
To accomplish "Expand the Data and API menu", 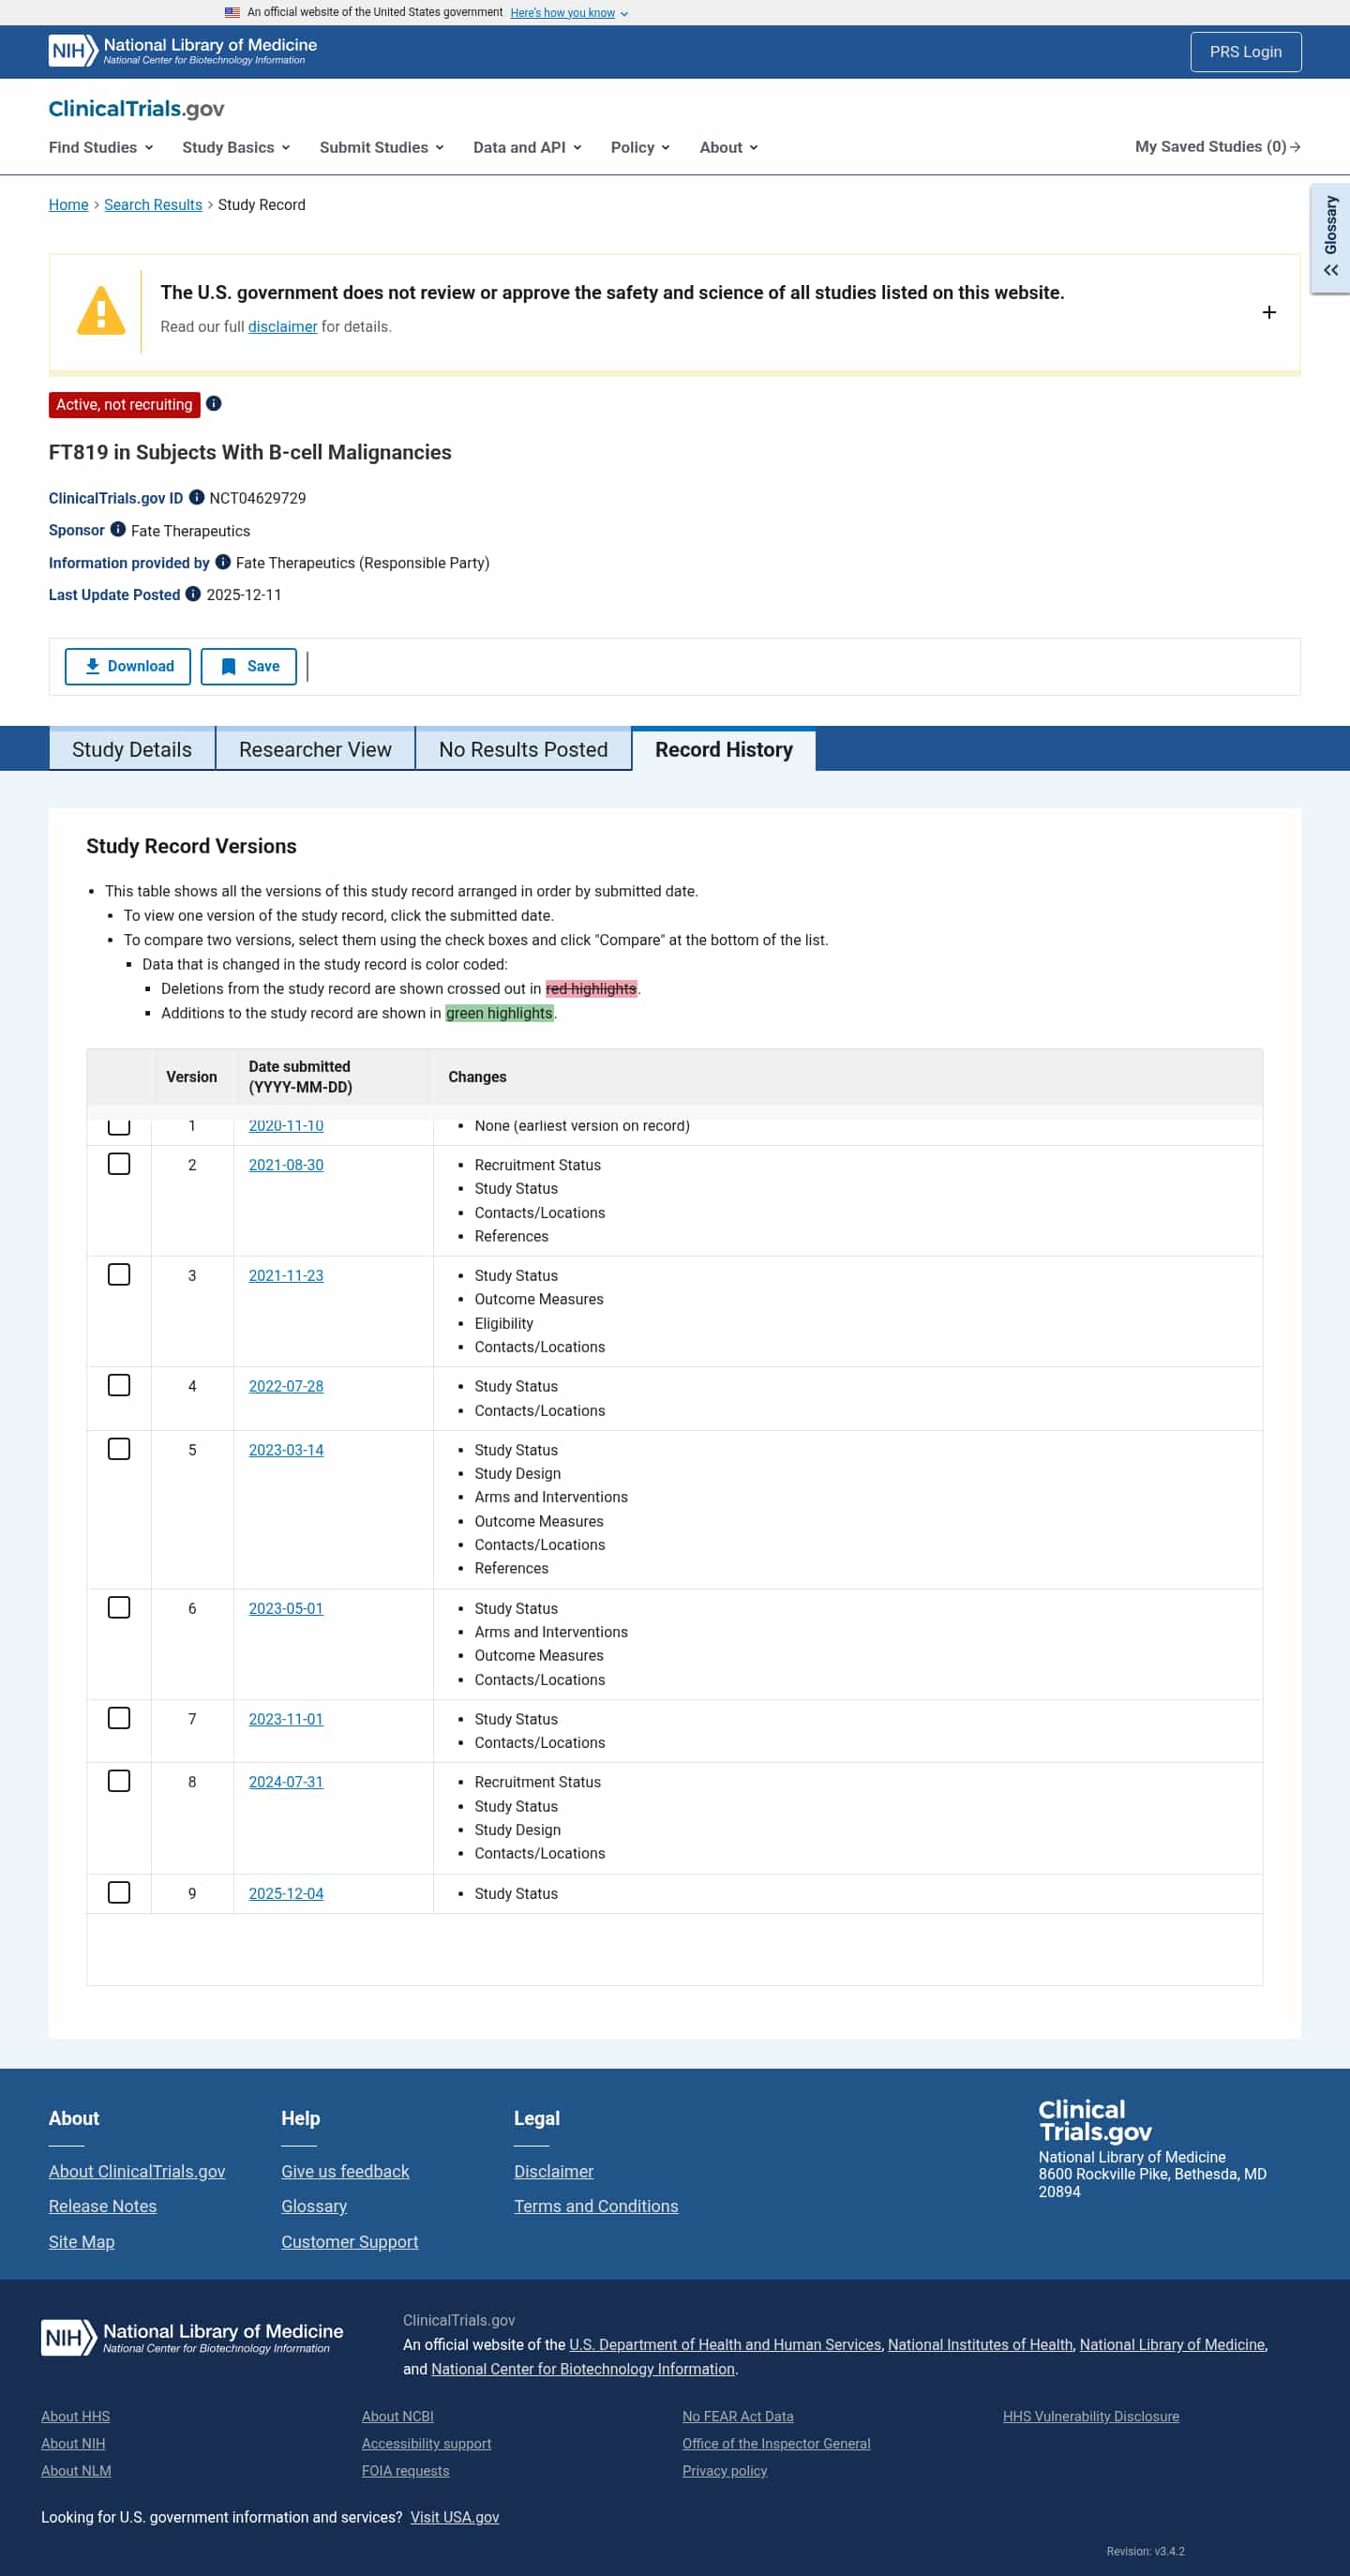I will tap(527, 147).
